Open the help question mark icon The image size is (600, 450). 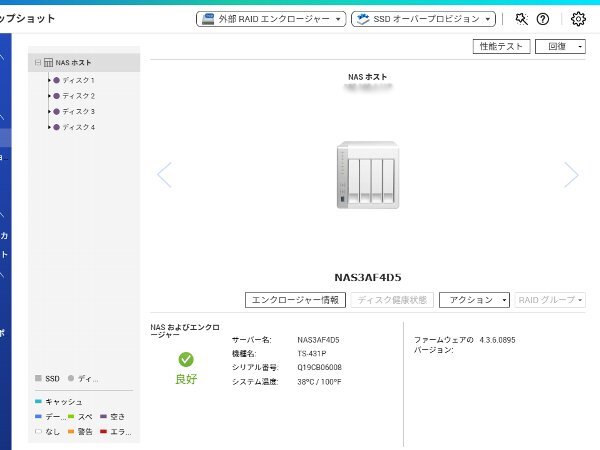543,19
